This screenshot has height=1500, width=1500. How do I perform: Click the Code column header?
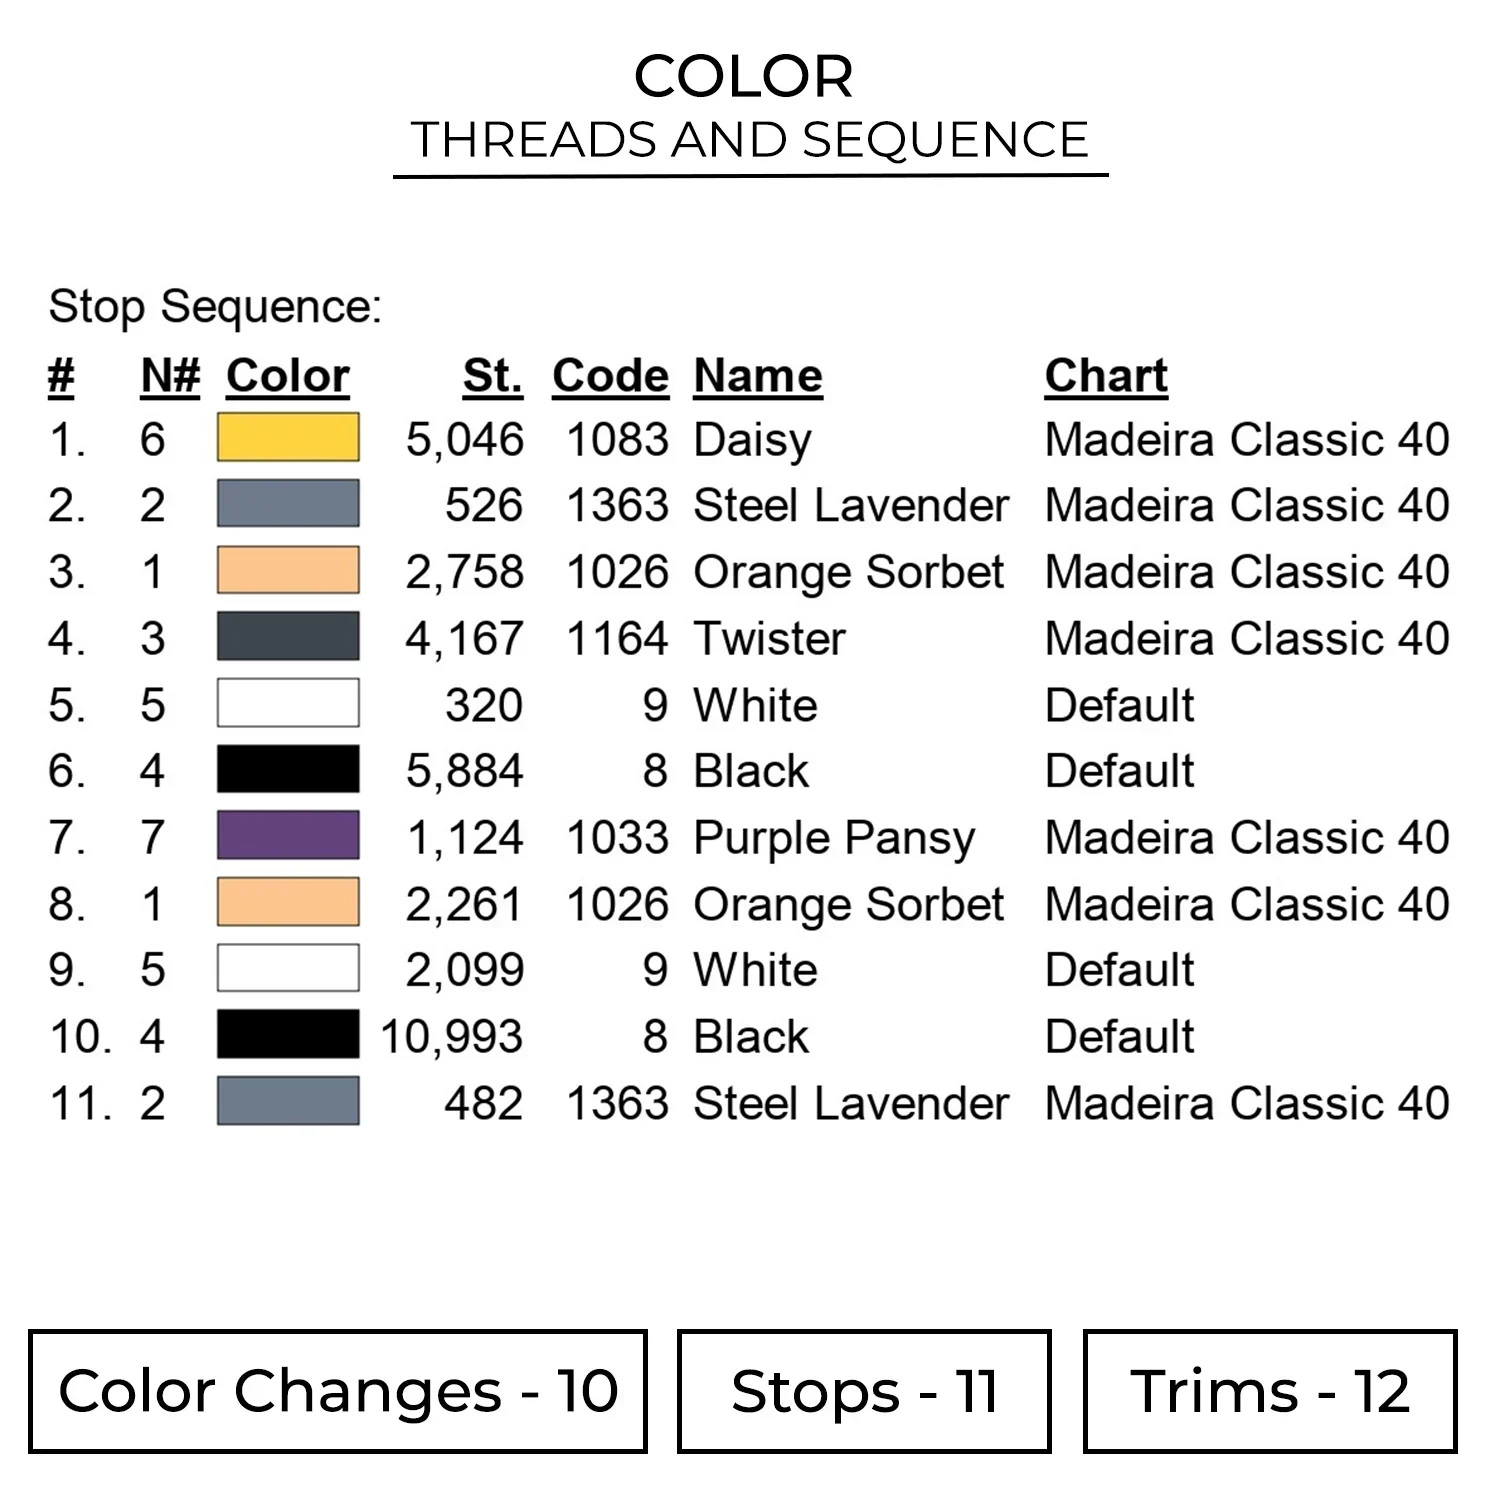click(610, 376)
